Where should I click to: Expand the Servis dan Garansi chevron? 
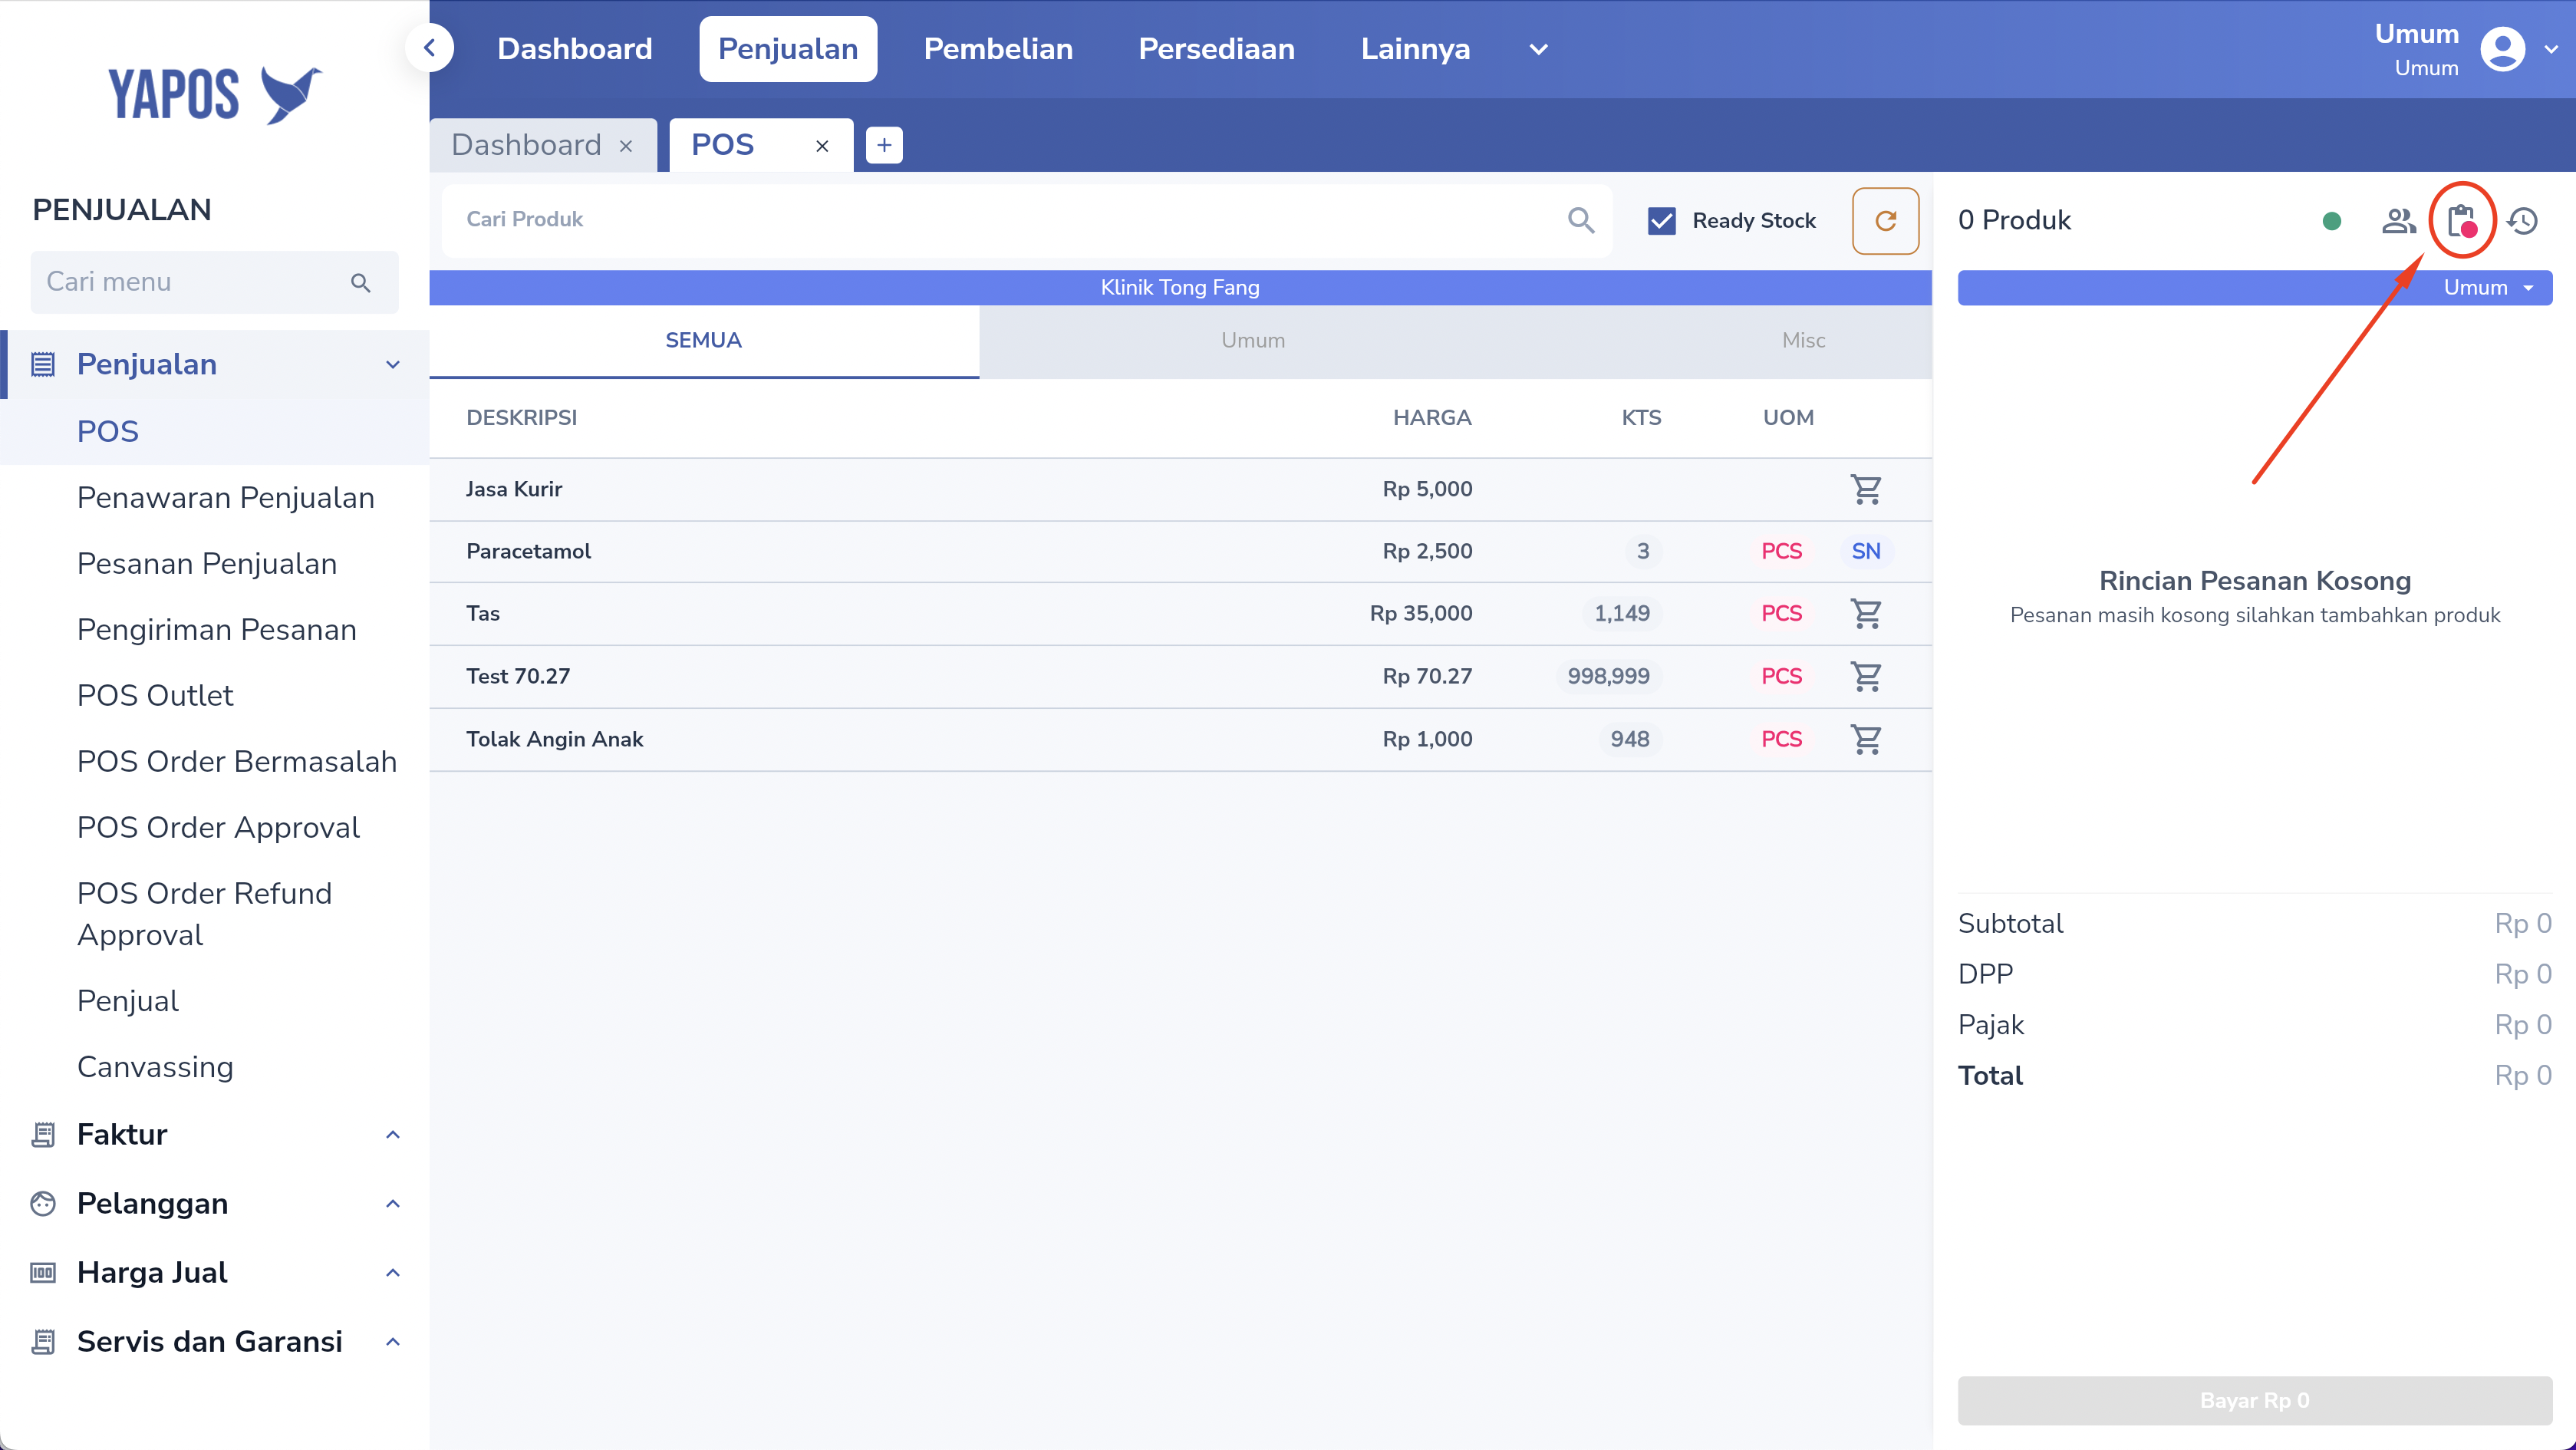tap(393, 1341)
